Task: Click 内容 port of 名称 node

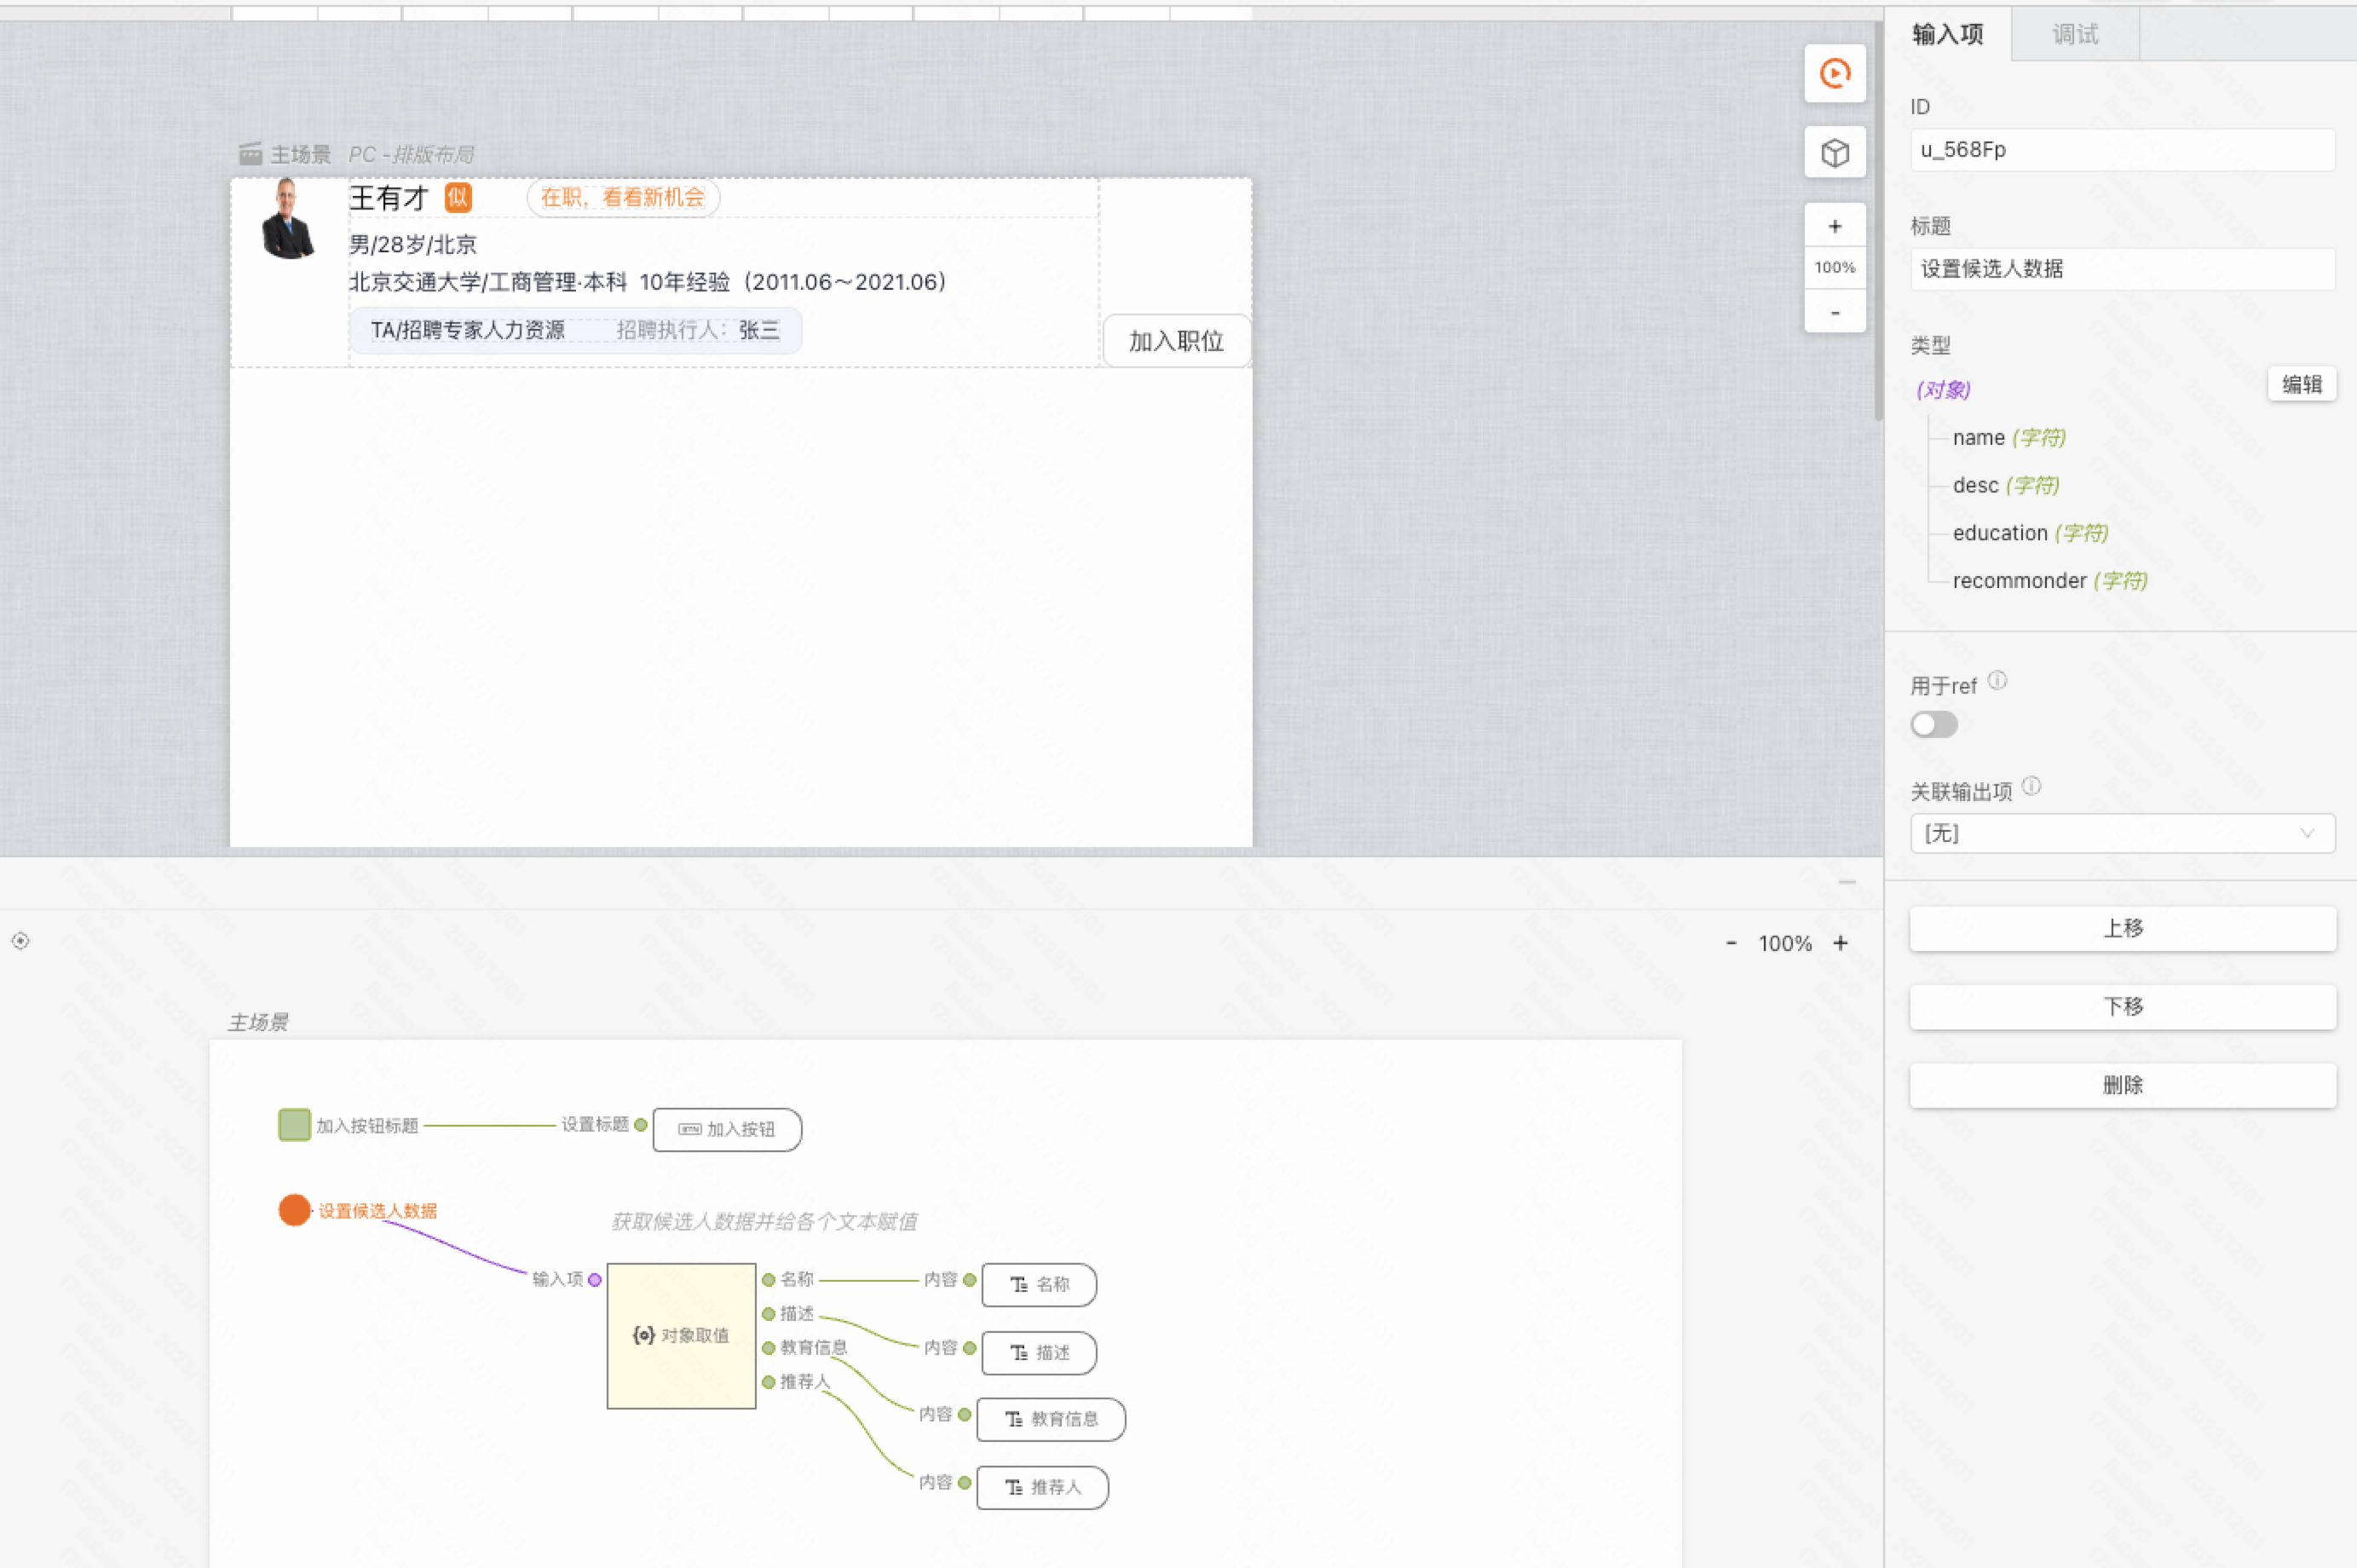Action: tap(969, 1279)
